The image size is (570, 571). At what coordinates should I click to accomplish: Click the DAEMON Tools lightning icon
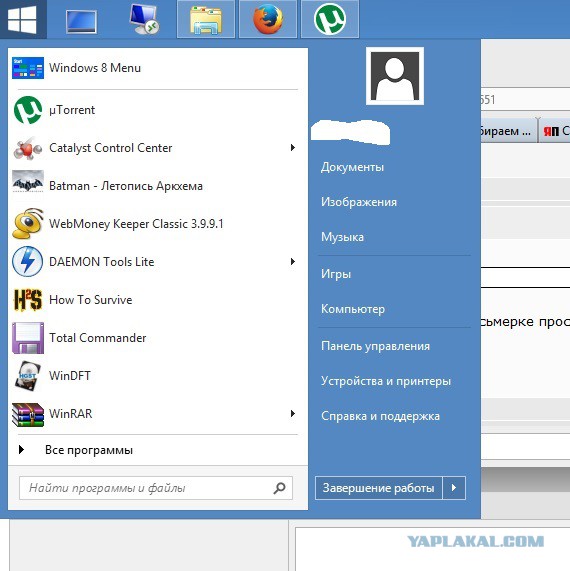[28, 261]
